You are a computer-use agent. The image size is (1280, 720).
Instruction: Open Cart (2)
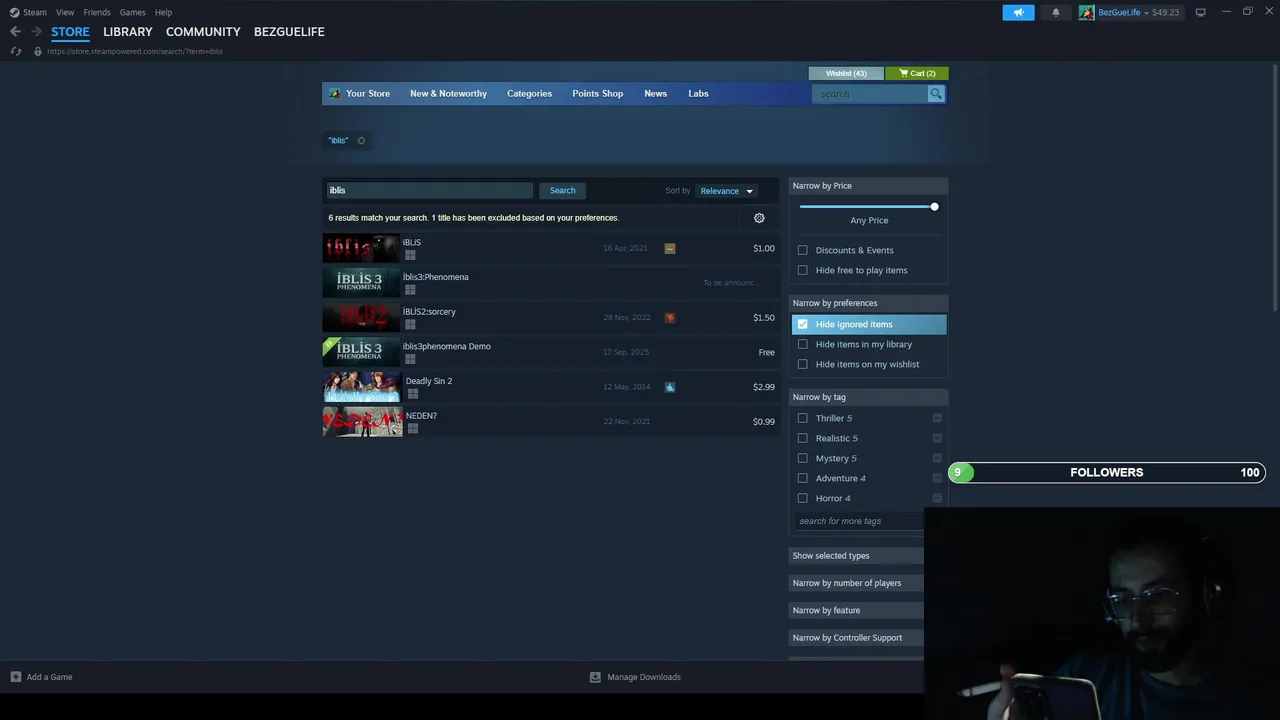pos(917,73)
